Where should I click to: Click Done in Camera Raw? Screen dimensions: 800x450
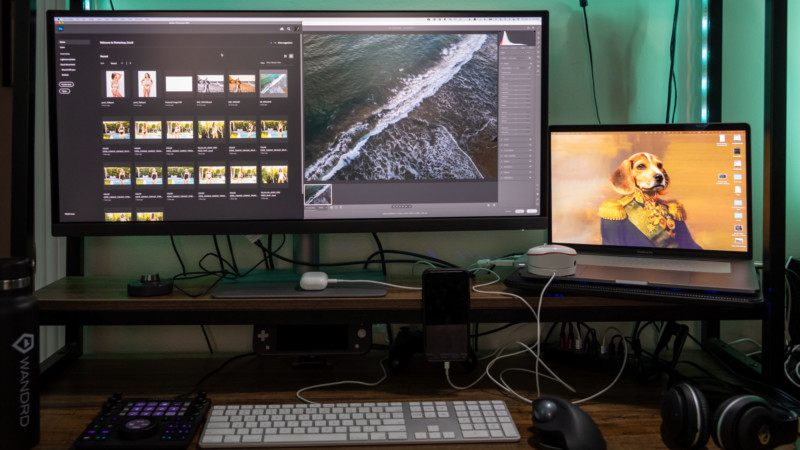pyautogui.click(x=519, y=211)
